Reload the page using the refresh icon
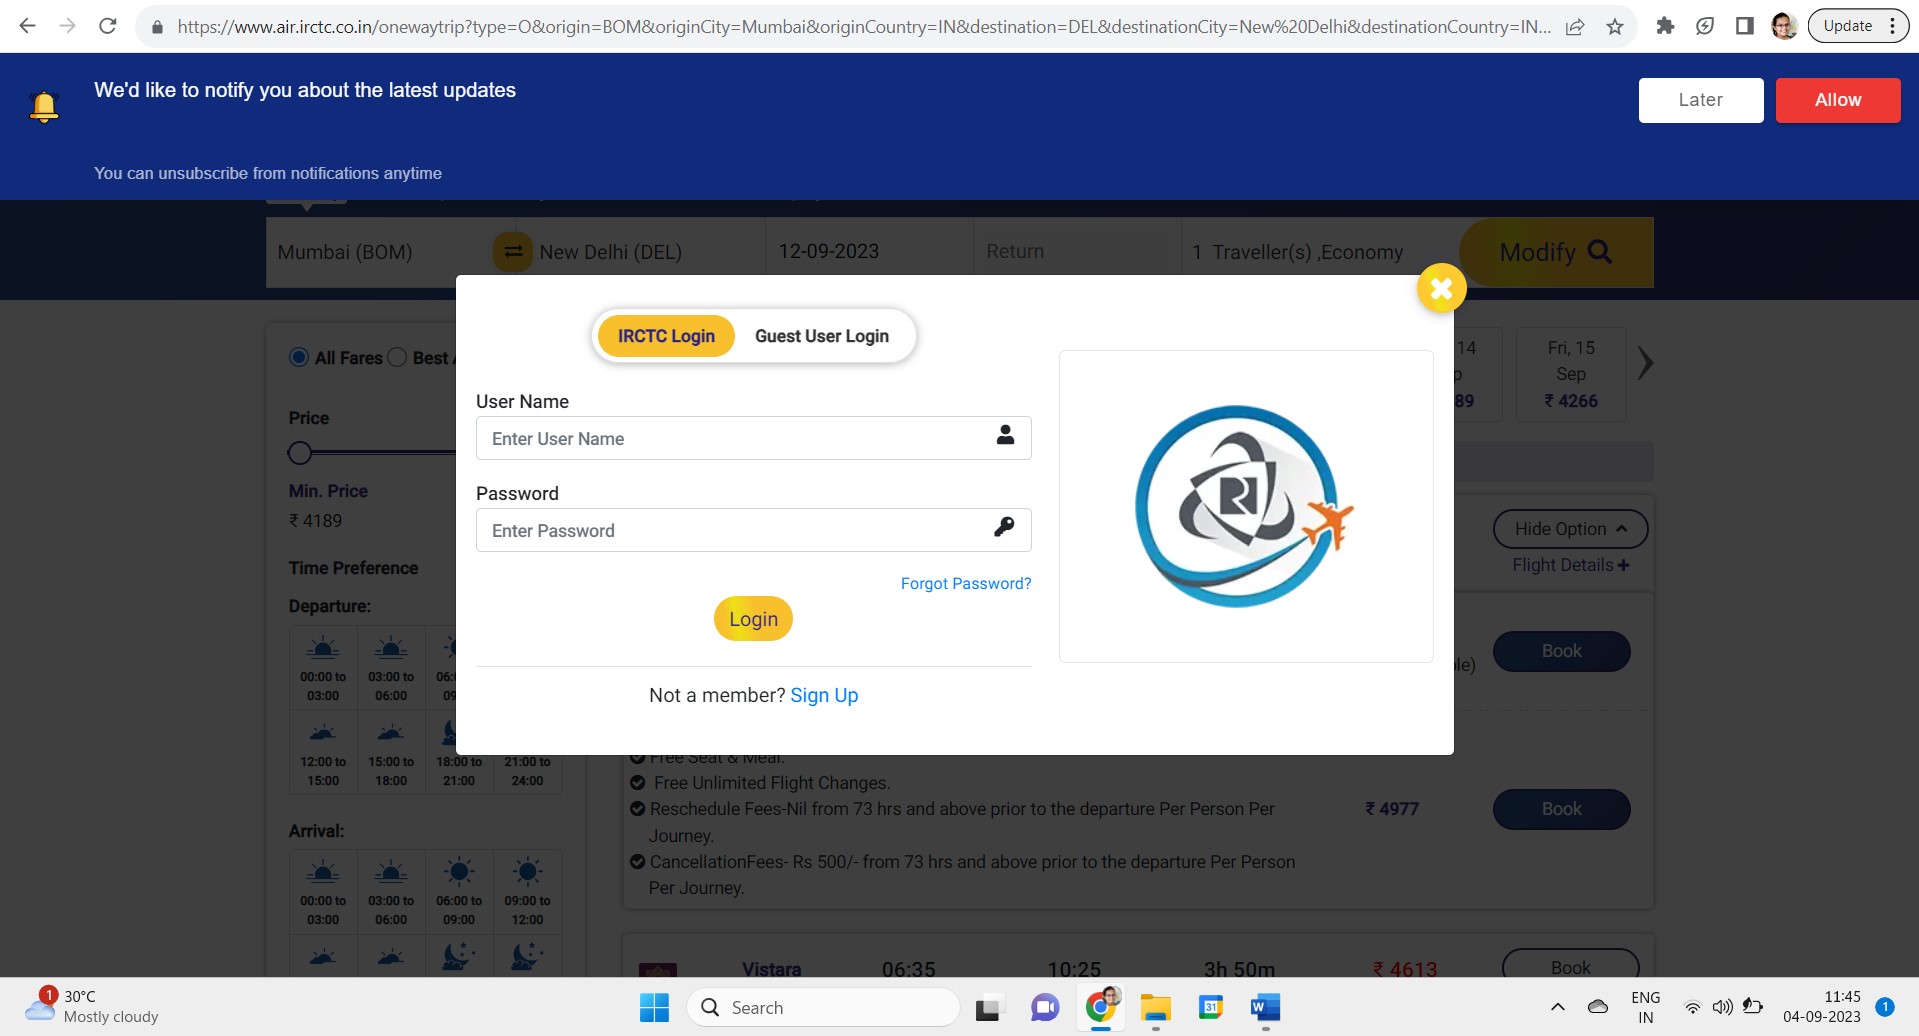The height and width of the screenshot is (1036, 1919). 108,27
